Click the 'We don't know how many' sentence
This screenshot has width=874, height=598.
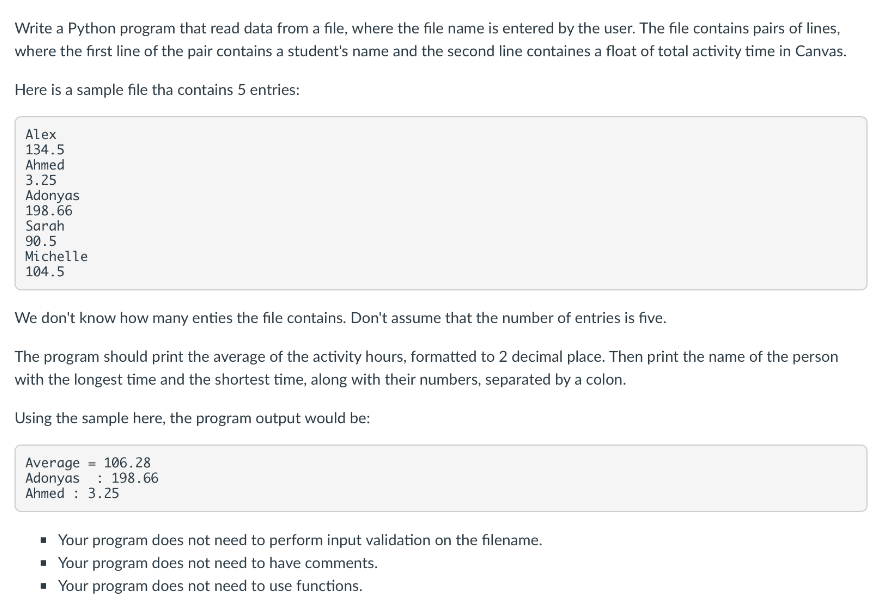341,318
